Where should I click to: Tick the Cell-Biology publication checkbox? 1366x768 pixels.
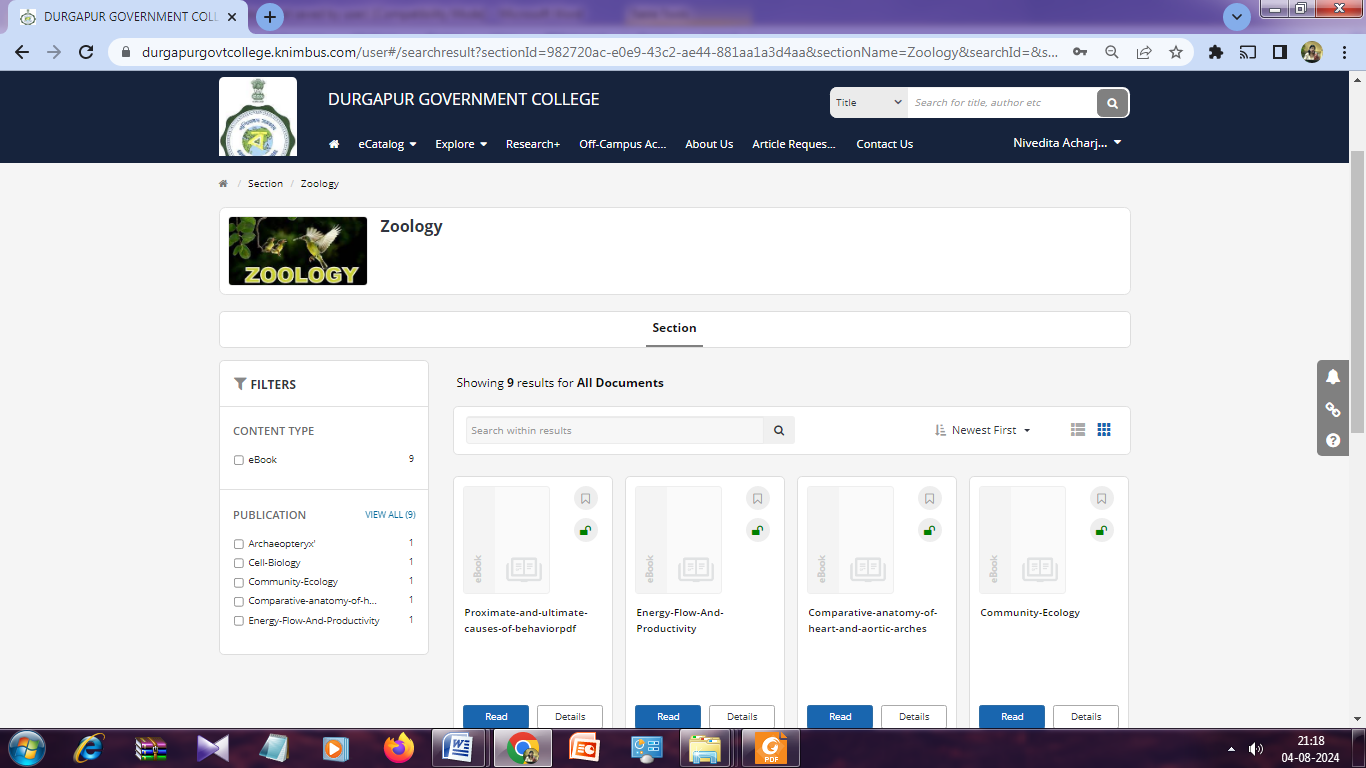pyautogui.click(x=239, y=563)
